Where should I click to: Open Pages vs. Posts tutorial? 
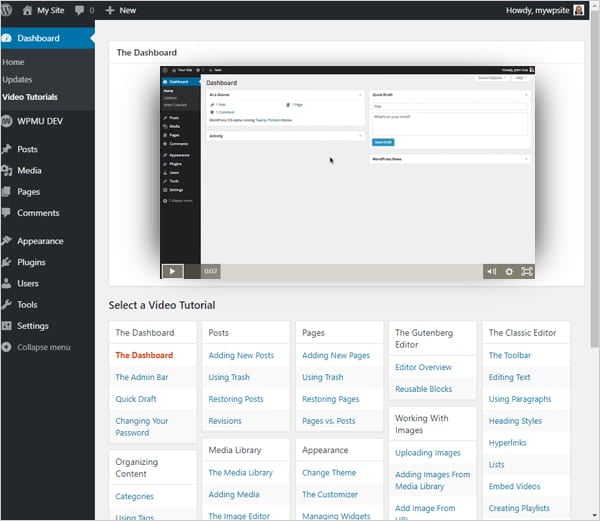[x=328, y=421]
